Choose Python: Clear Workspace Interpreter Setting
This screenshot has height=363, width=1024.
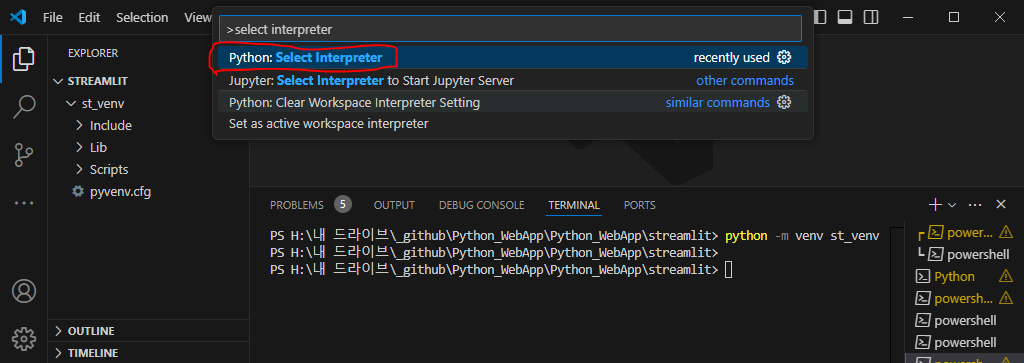[513, 103]
